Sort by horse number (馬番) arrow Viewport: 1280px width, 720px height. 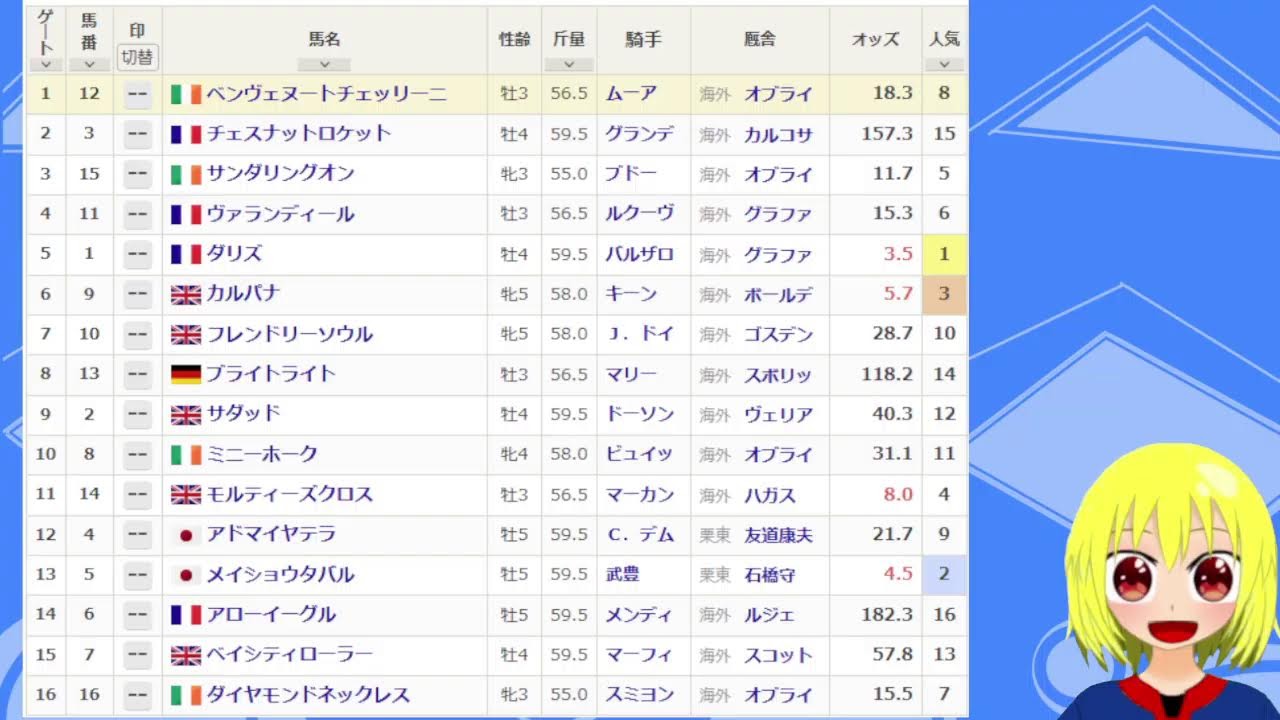(90, 64)
